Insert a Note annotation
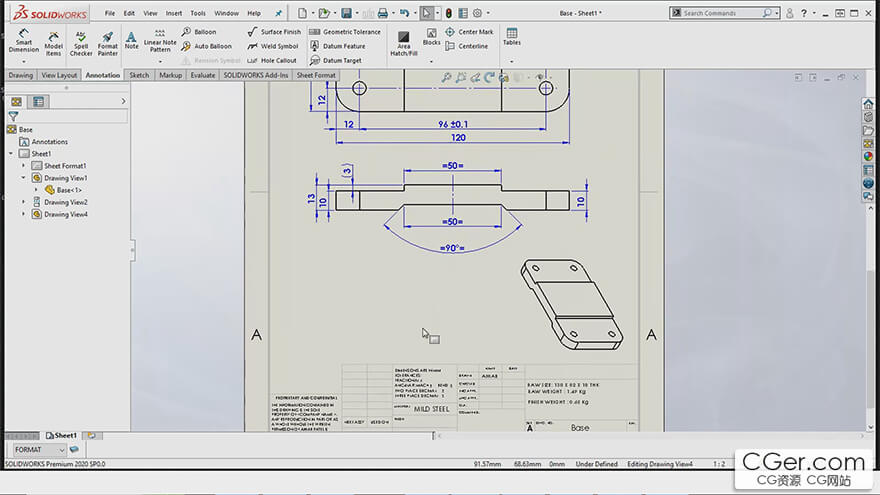Viewport: 880px width, 495px height. pyautogui.click(x=131, y=40)
